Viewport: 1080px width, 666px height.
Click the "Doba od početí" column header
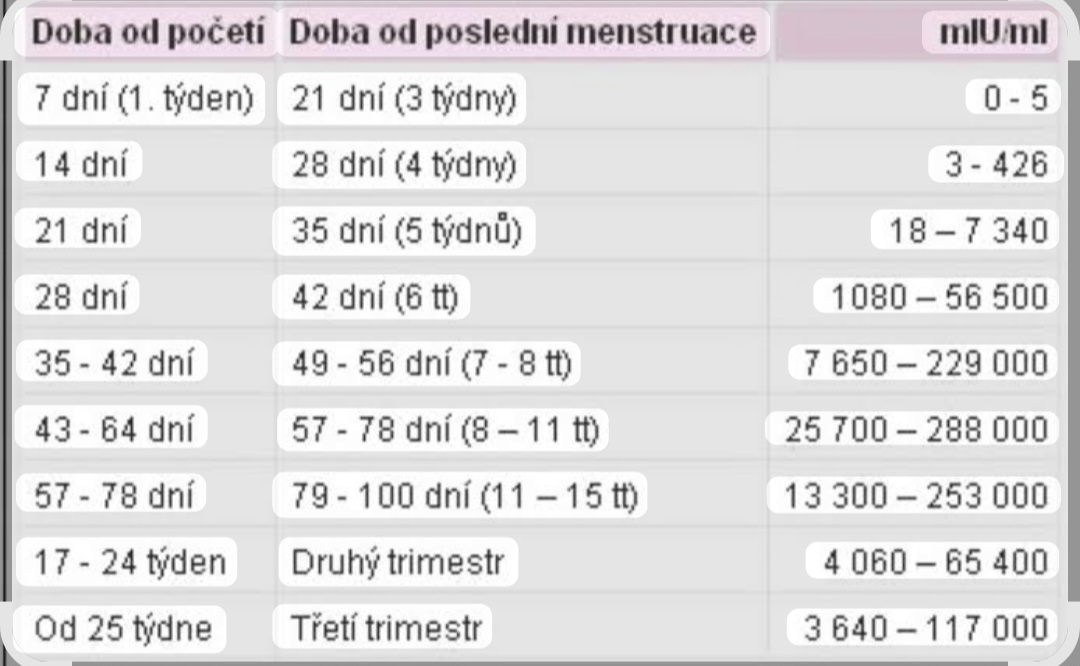pyautogui.click(x=151, y=33)
